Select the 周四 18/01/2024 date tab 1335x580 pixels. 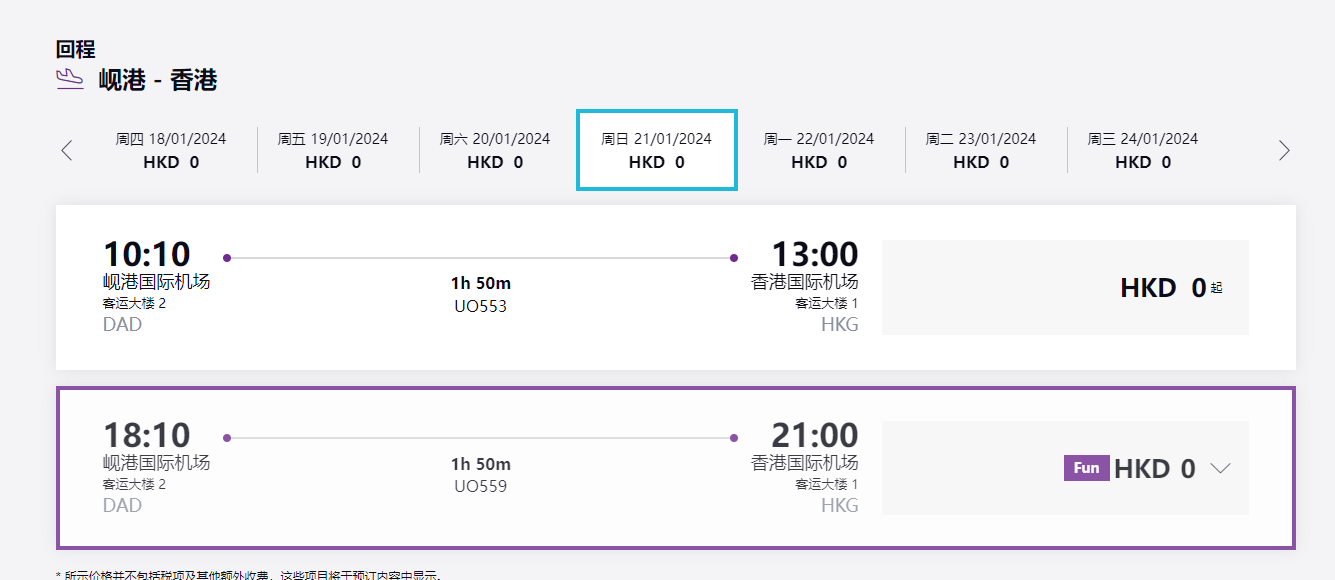pyautogui.click(x=171, y=150)
